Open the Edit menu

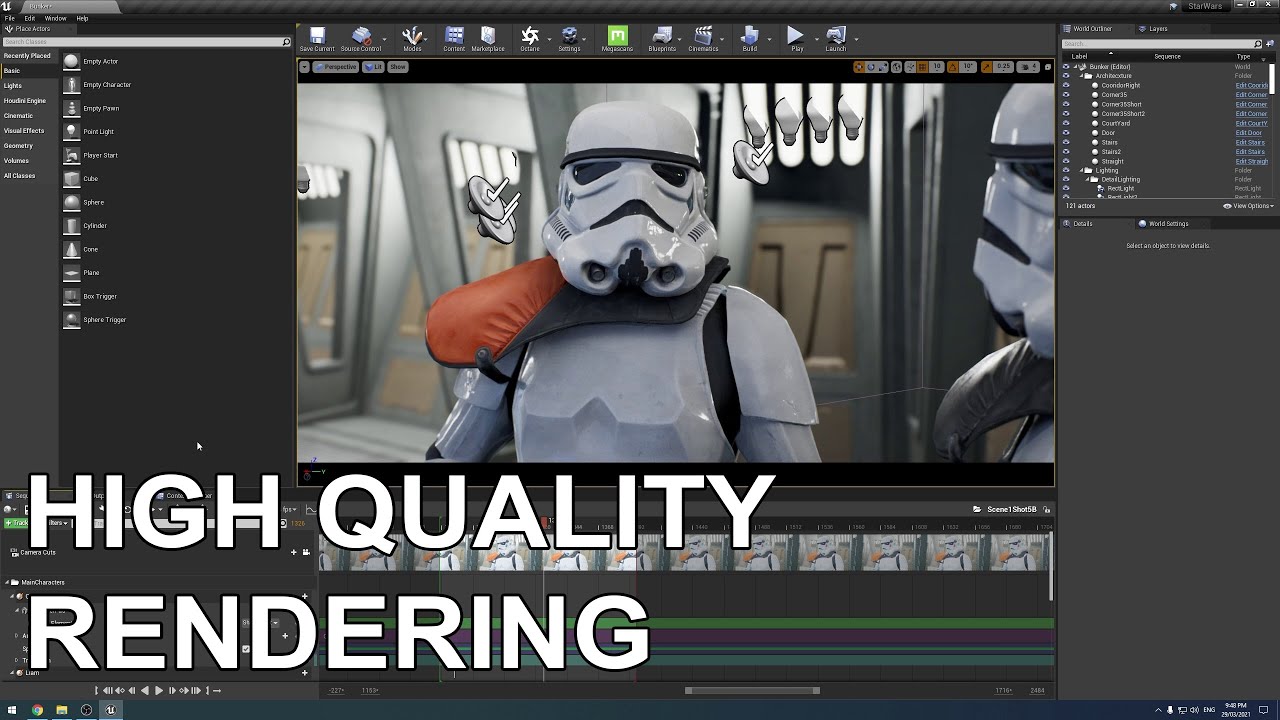pyautogui.click(x=30, y=18)
